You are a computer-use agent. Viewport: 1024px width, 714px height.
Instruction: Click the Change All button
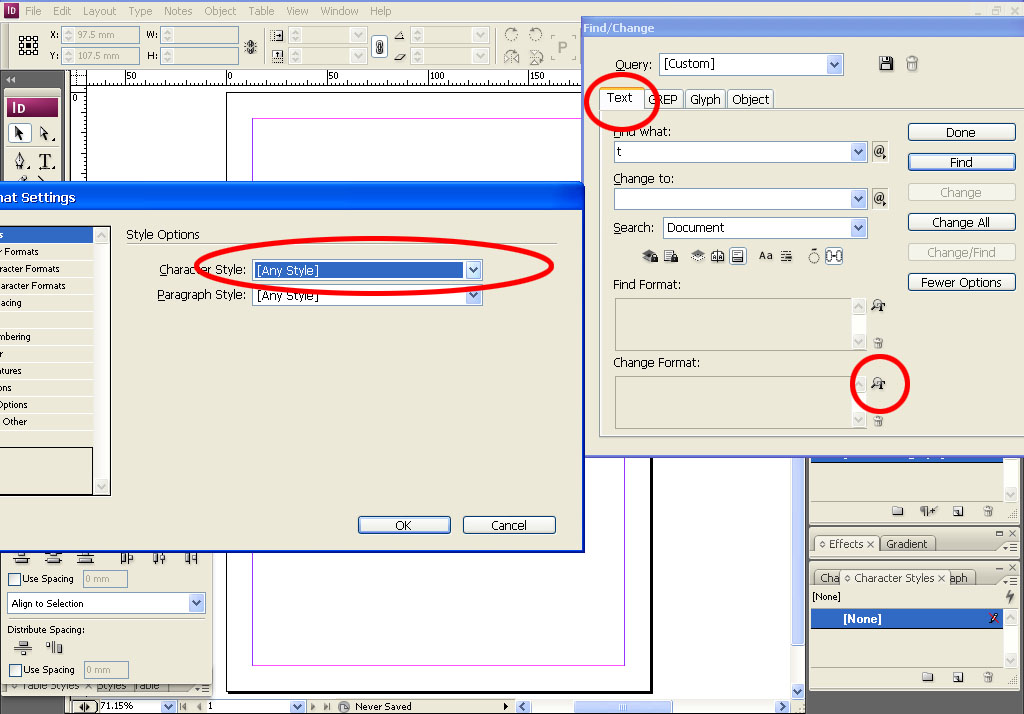pyautogui.click(x=961, y=222)
